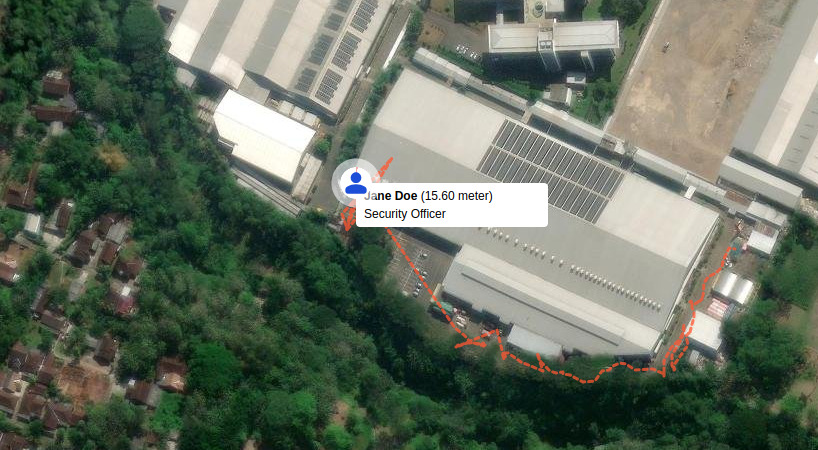Click the dashed route segment above the person marker
The image size is (818, 450).
(383, 166)
